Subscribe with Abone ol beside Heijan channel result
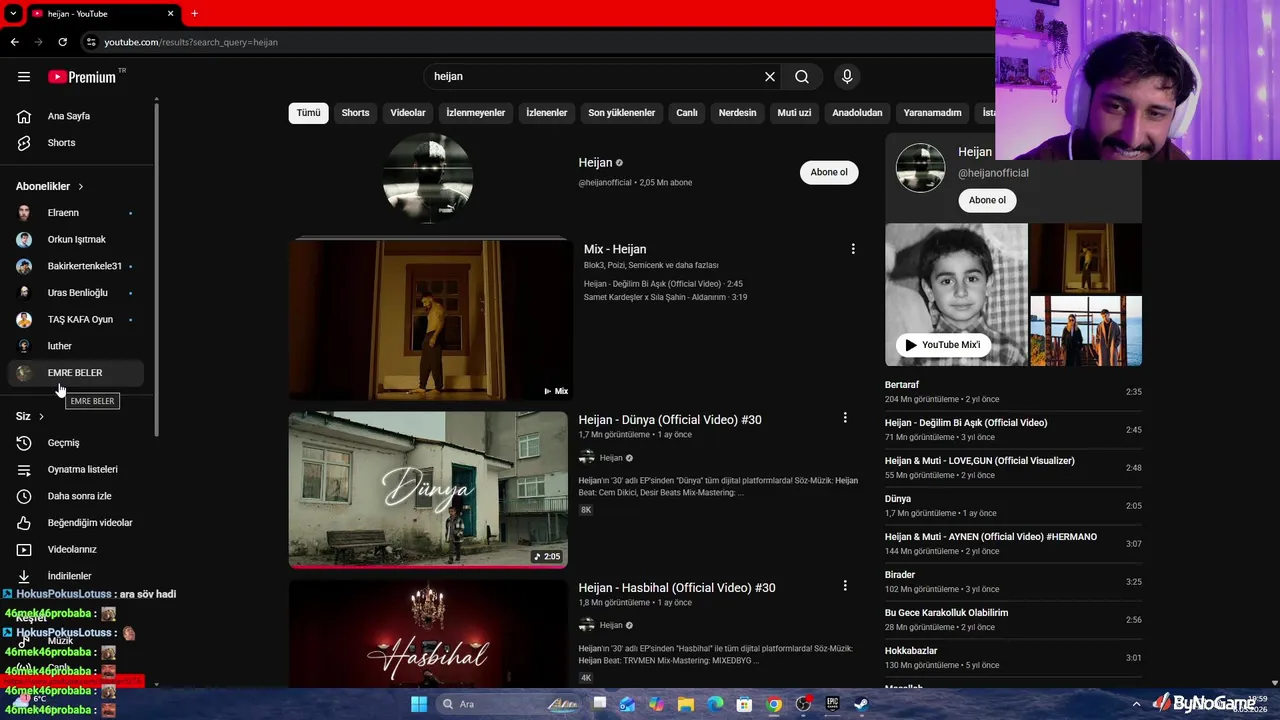This screenshot has height=720, width=1280. [829, 172]
